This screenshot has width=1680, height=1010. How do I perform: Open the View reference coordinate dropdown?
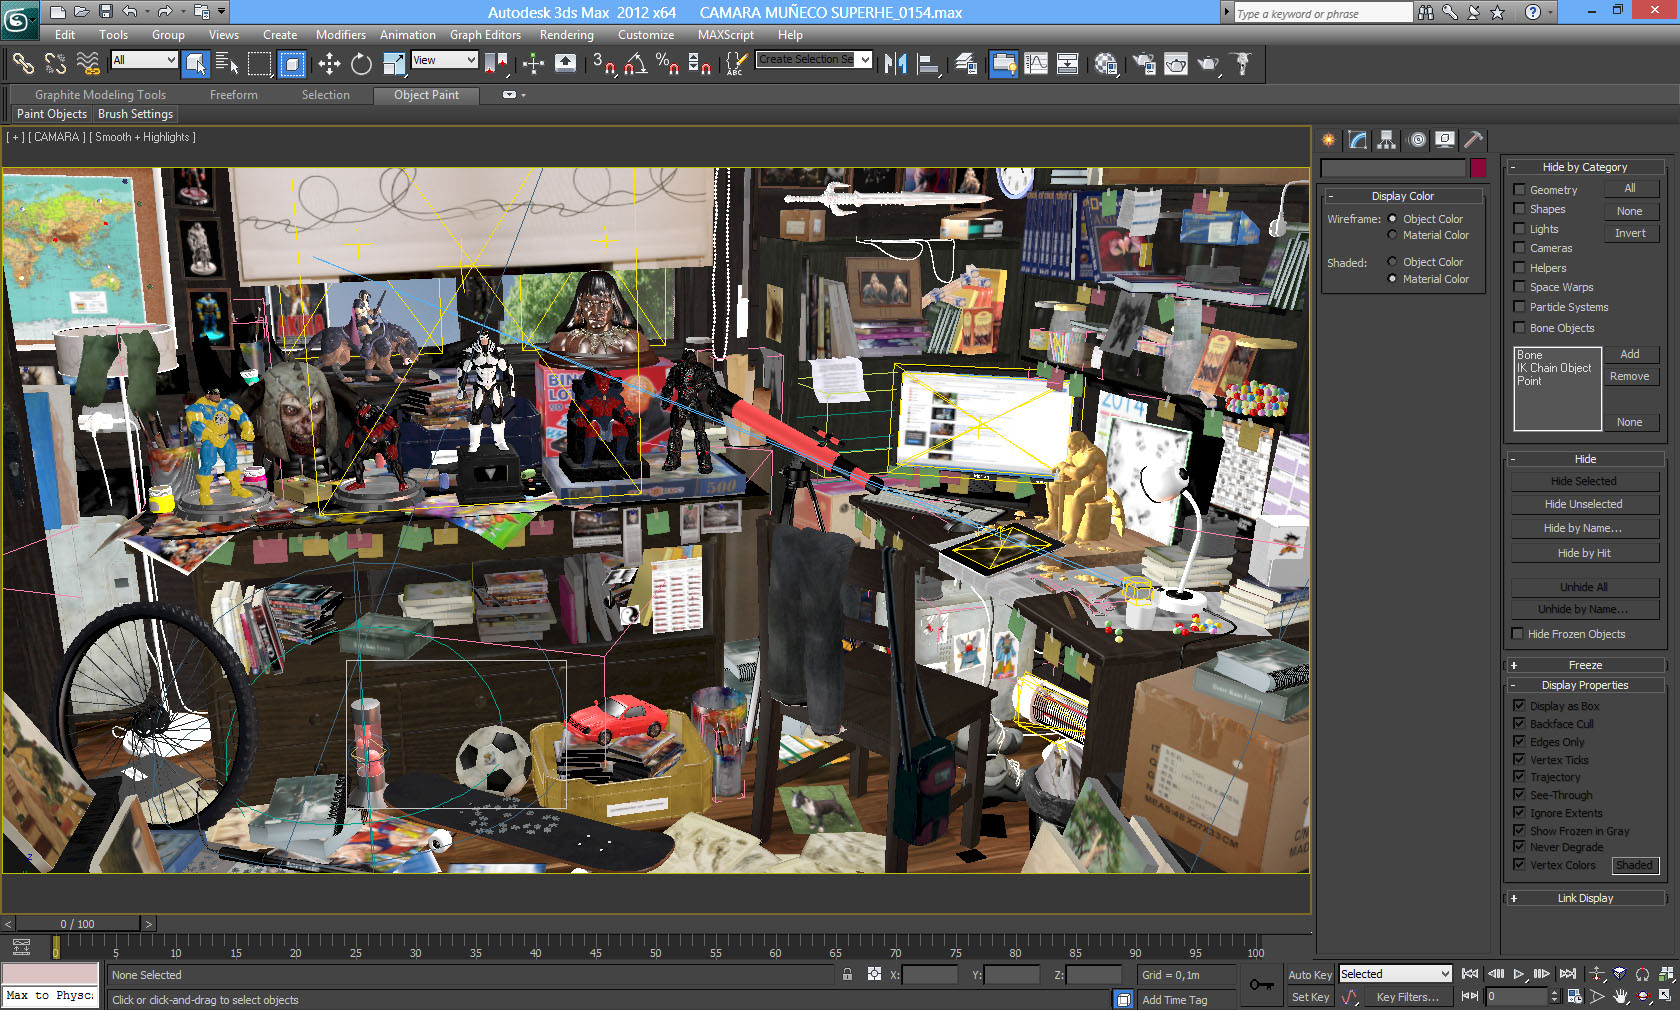444,60
